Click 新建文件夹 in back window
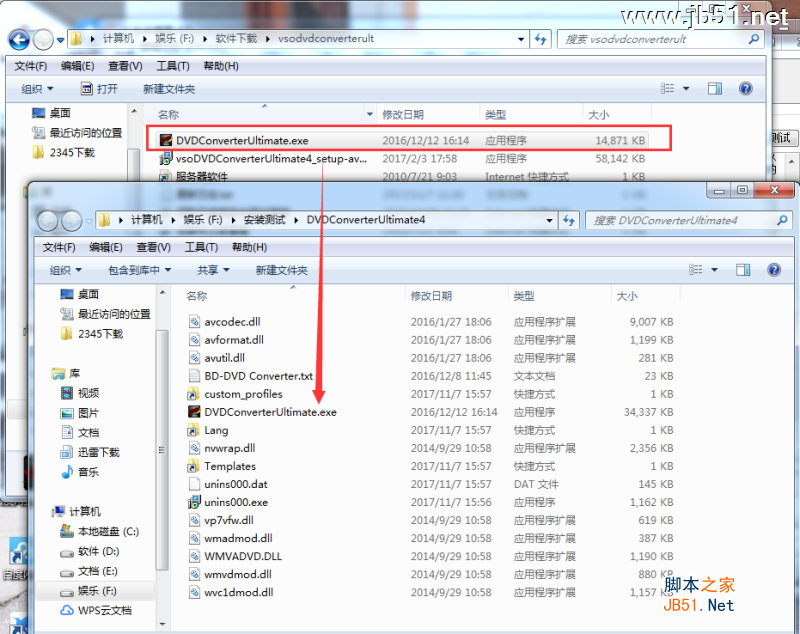This screenshot has height=634, width=800. pyautogui.click(x=169, y=89)
